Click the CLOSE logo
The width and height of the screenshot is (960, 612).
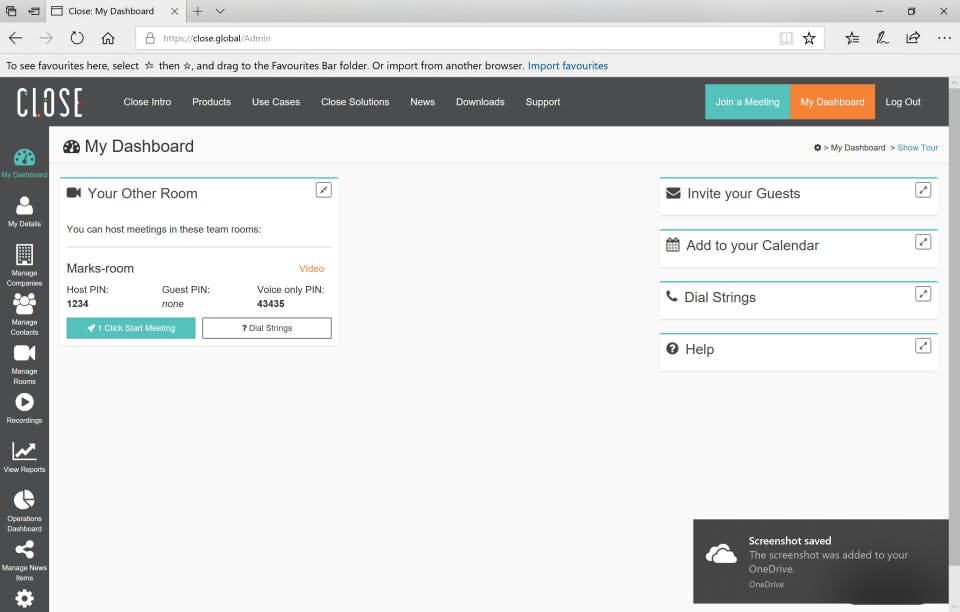click(50, 102)
